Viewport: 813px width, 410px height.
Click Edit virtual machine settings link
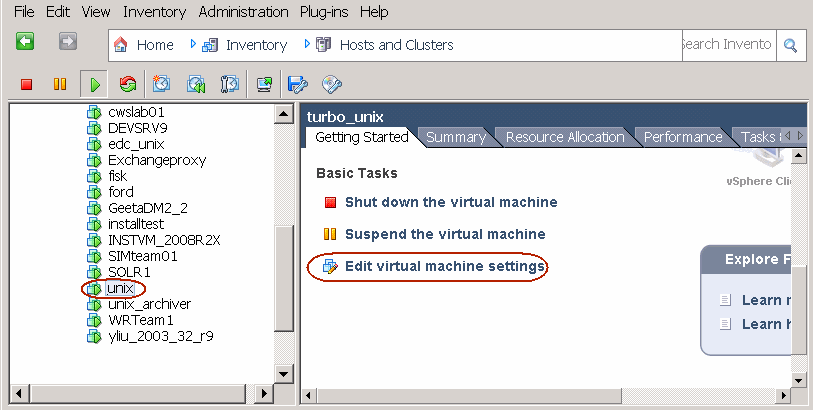444,267
